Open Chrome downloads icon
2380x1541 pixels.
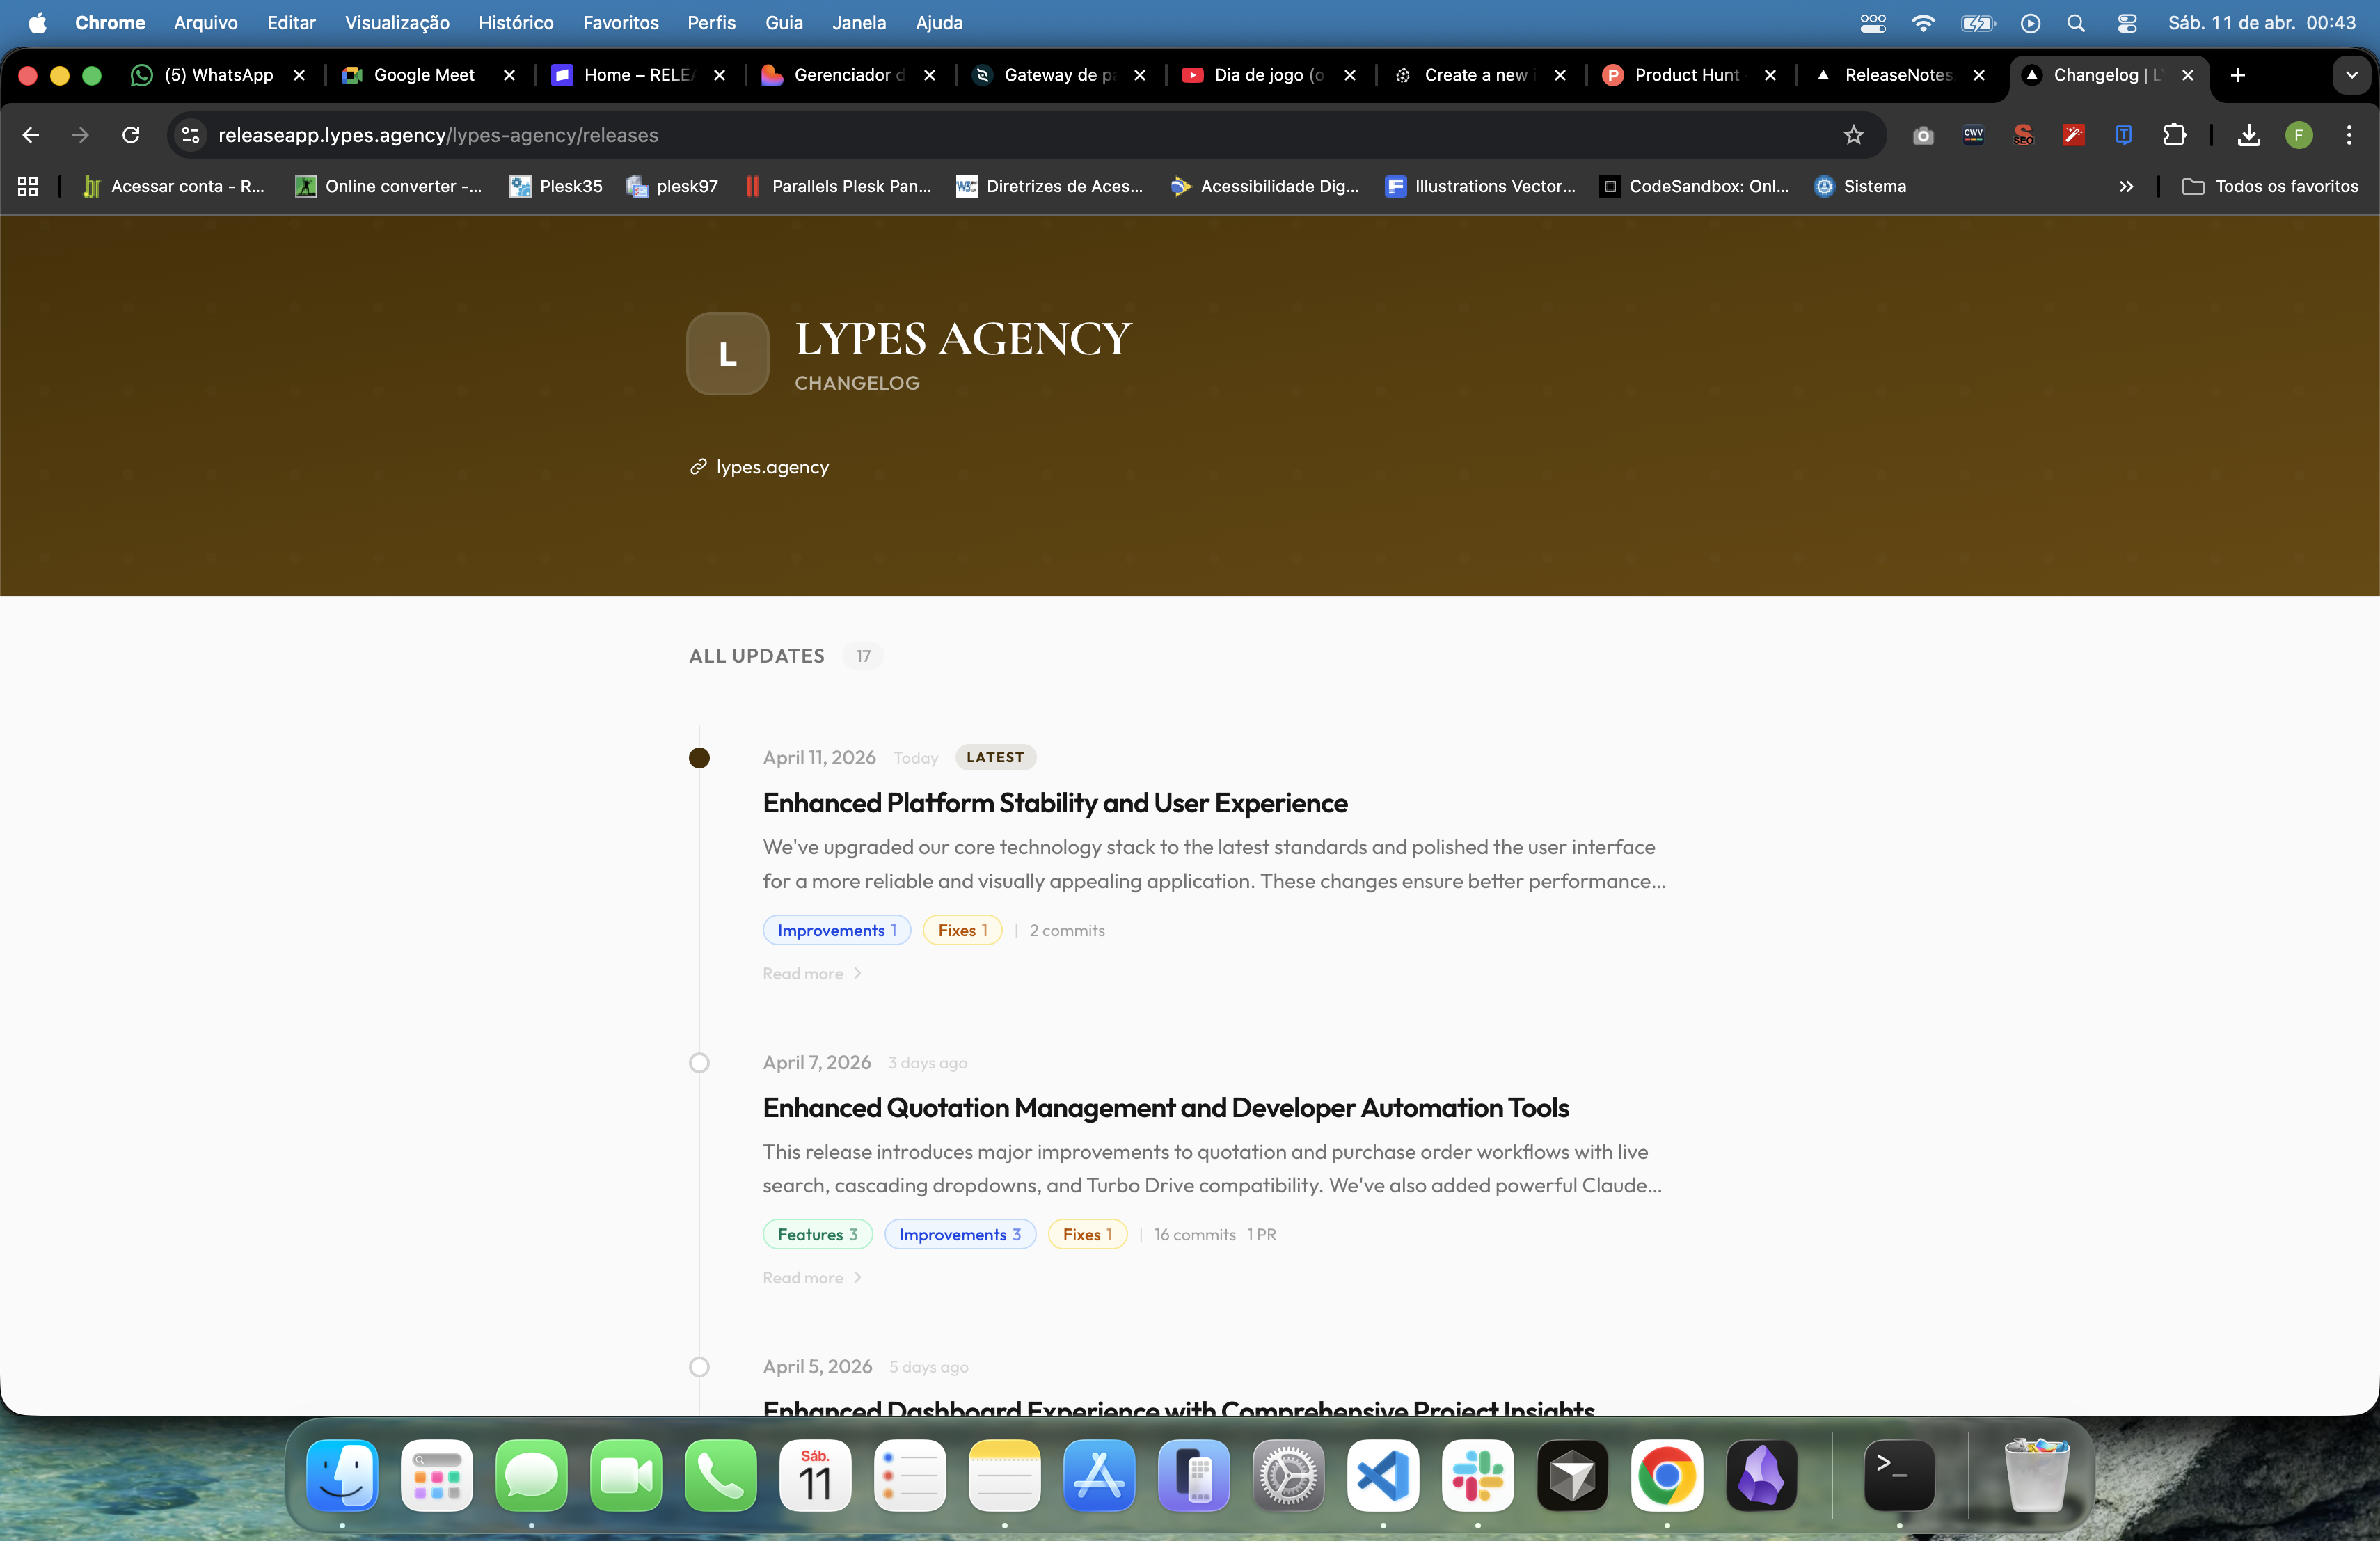[x=2248, y=135]
